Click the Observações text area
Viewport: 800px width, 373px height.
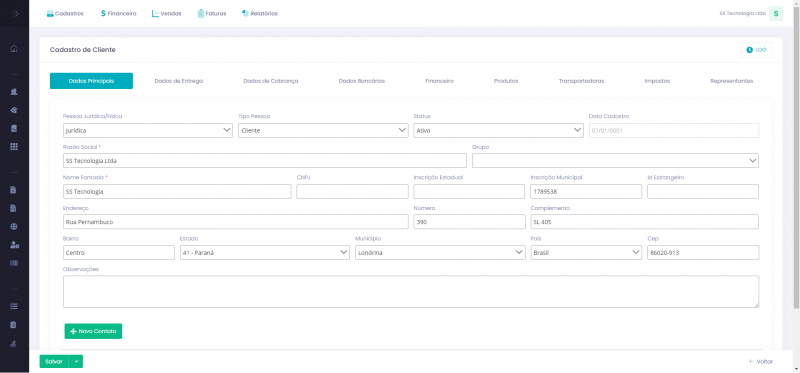coord(411,292)
